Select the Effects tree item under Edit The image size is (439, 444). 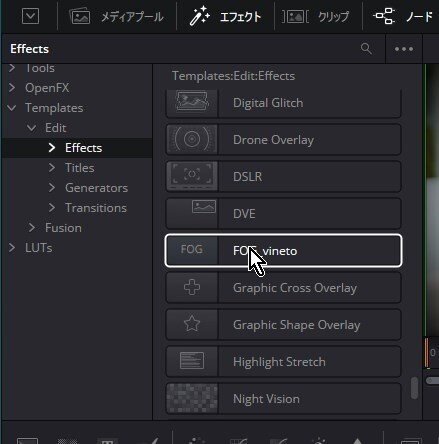pyautogui.click(x=84, y=148)
